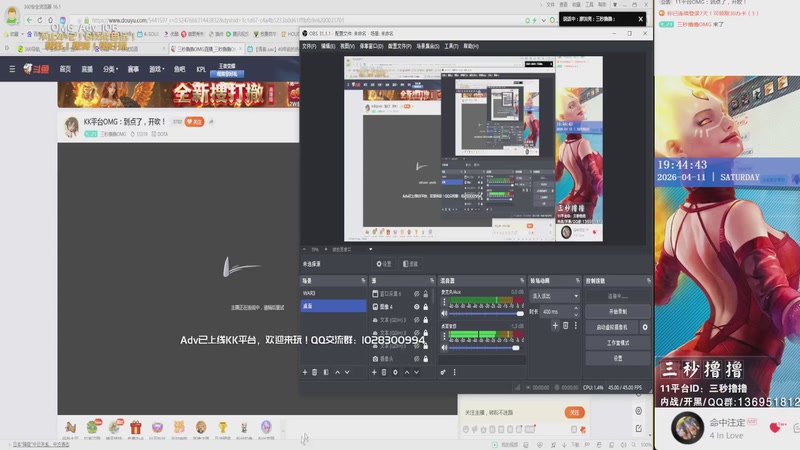Move selected scene up arrow
Viewport: 800px width, 450px height.
click(337, 372)
